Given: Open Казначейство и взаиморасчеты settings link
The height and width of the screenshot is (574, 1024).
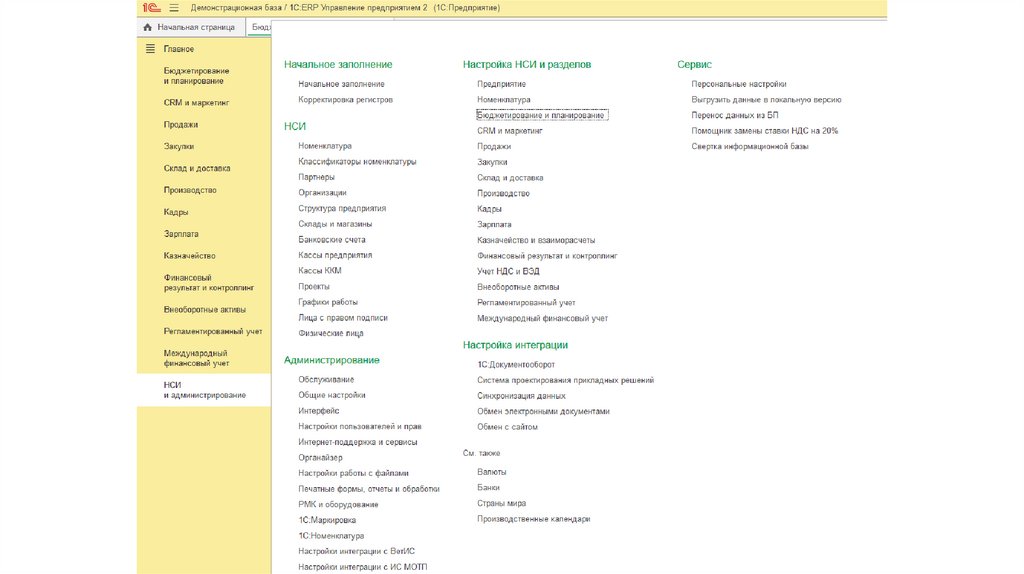Looking at the screenshot, I should tap(536, 240).
